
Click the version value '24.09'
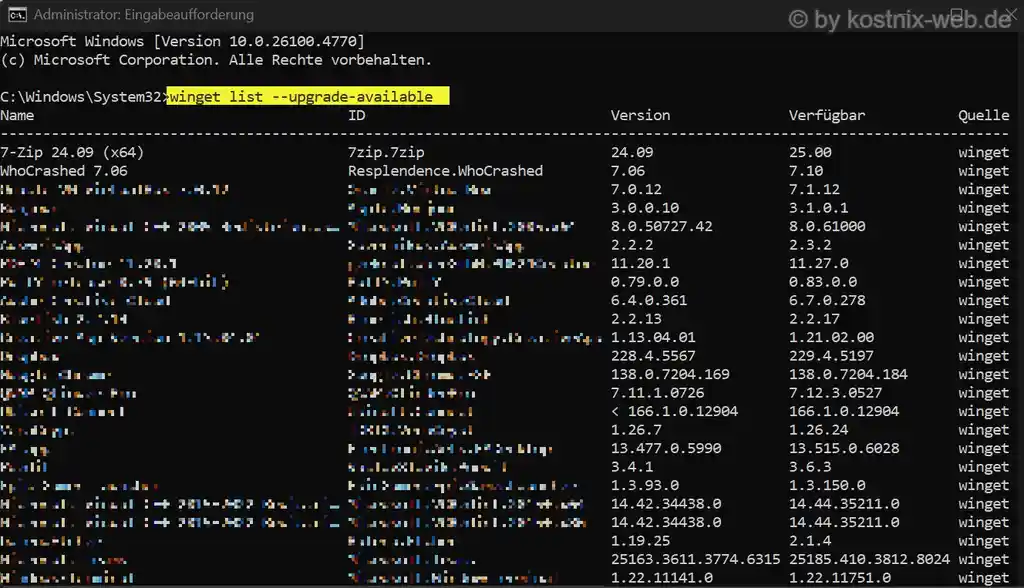[x=632, y=152]
